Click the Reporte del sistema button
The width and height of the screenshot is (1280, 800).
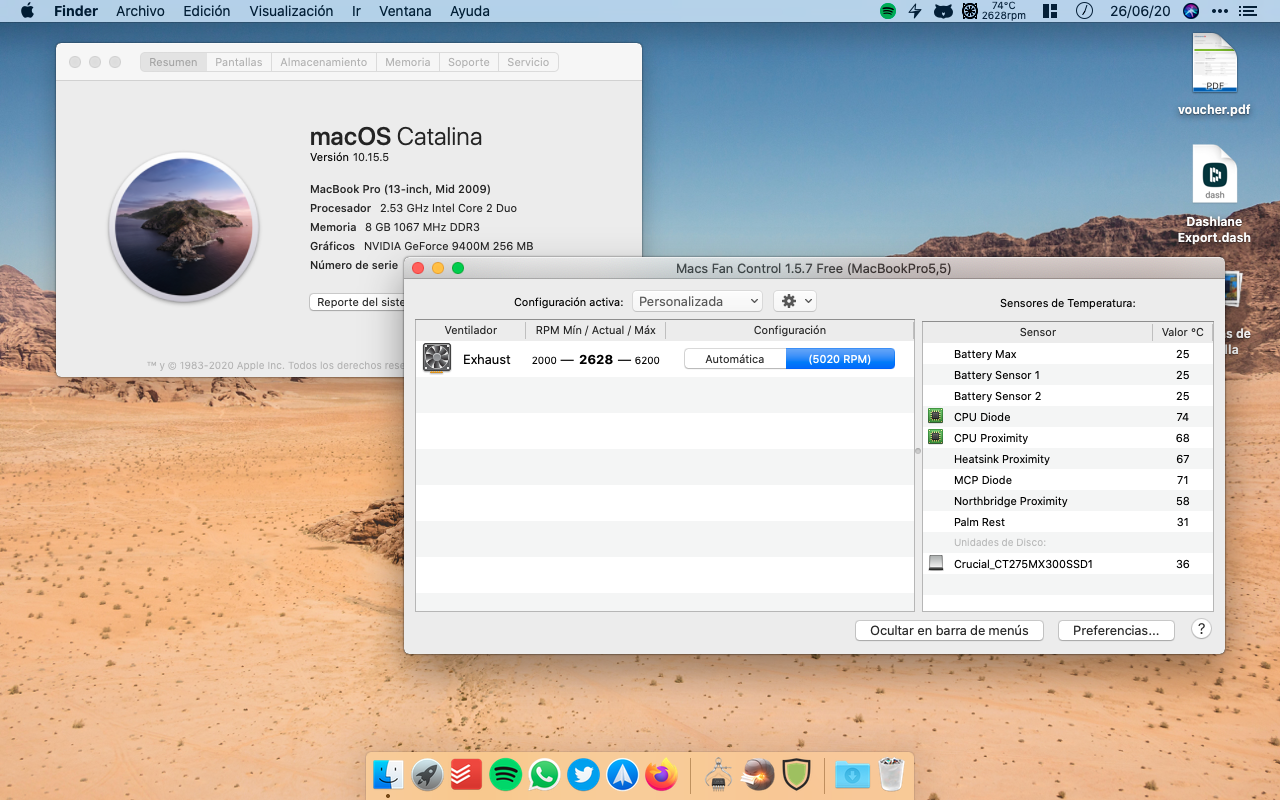click(x=358, y=302)
